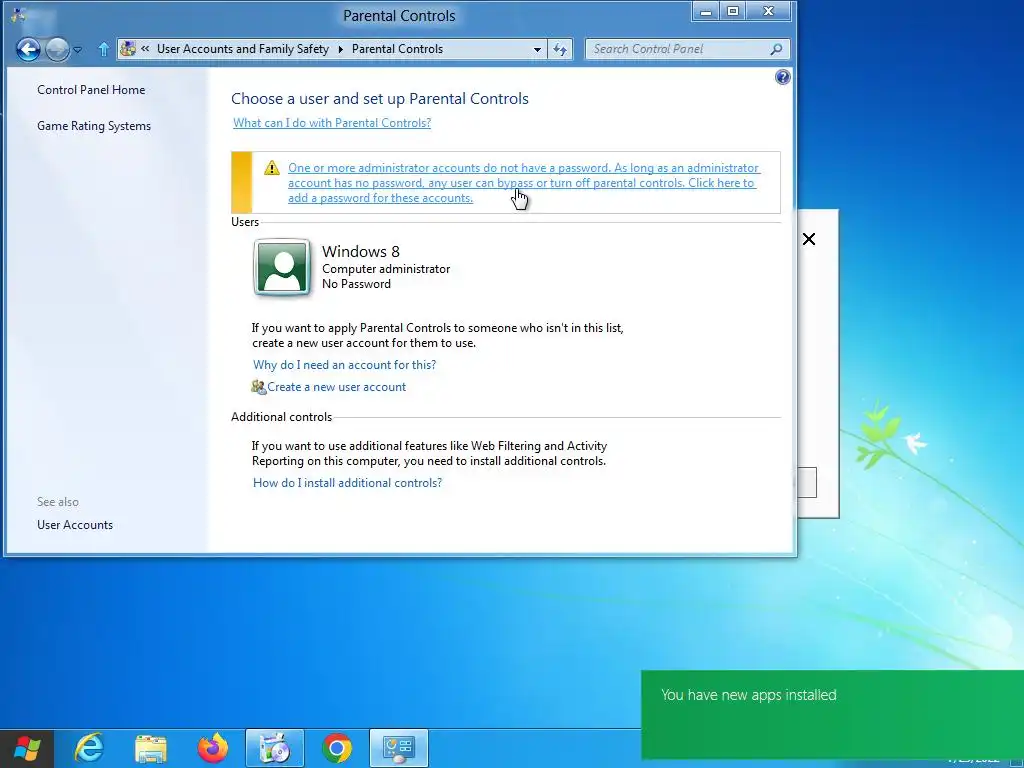Launch Firefox from the taskbar
The height and width of the screenshot is (768, 1024).
coord(212,748)
